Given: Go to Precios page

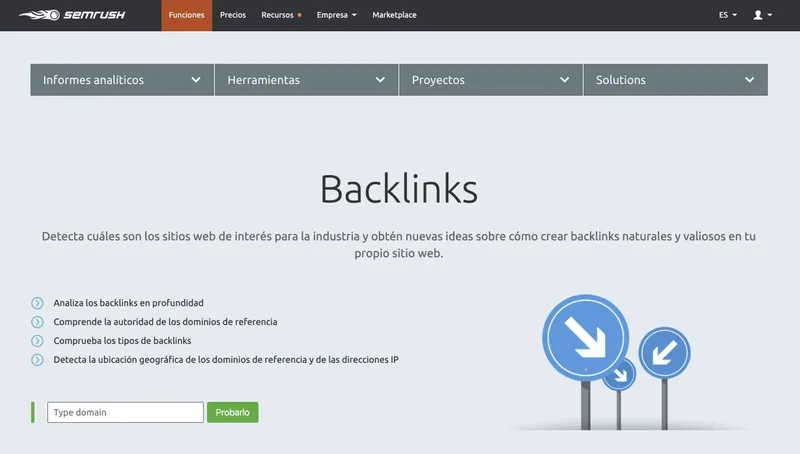Looking at the screenshot, I should pyautogui.click(x=233, y=15).
